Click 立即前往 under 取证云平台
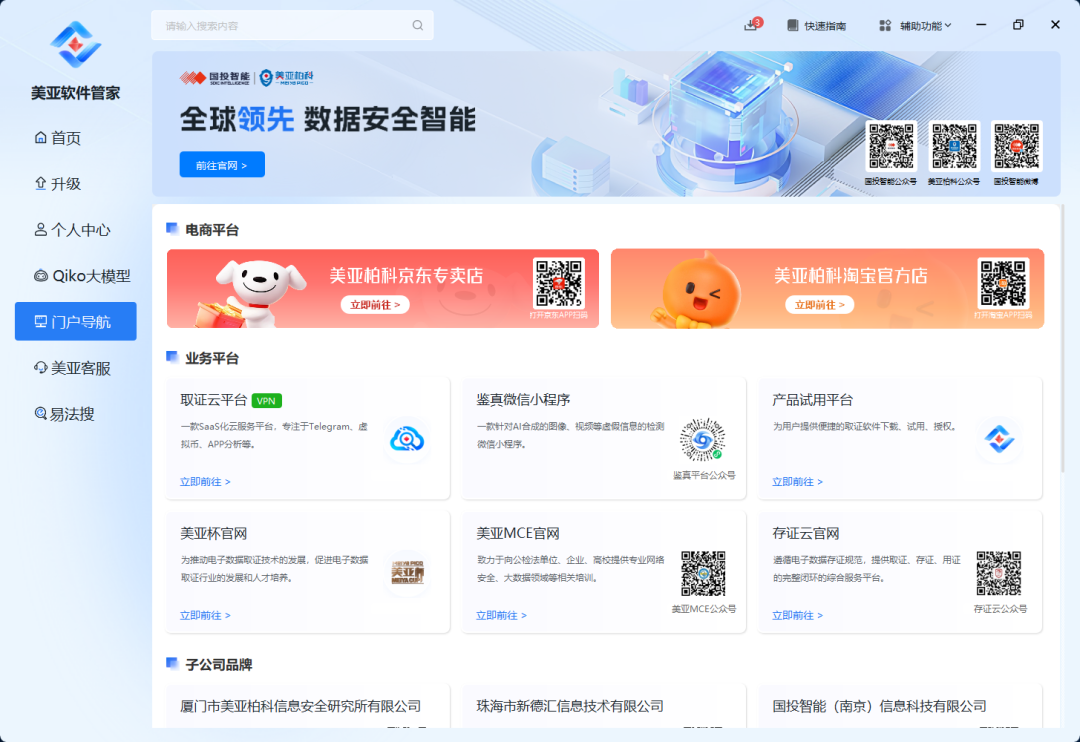Screen dimensions: 1080x742 click(205, 482)
